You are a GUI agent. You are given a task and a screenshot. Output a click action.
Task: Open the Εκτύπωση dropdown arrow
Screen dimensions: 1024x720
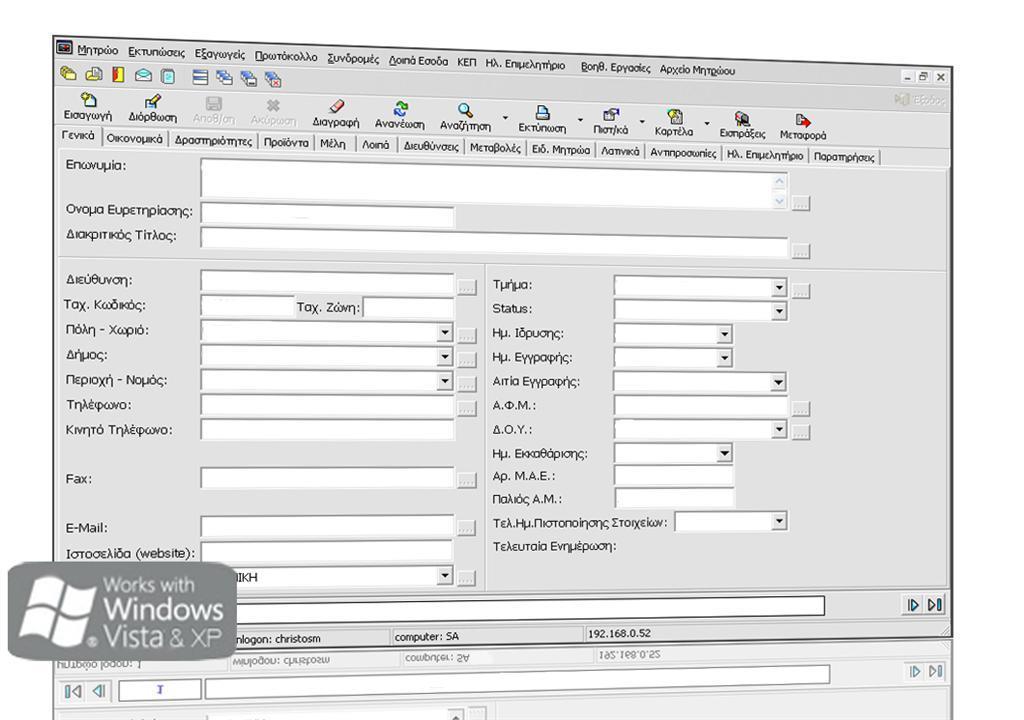tap(580, 120)
